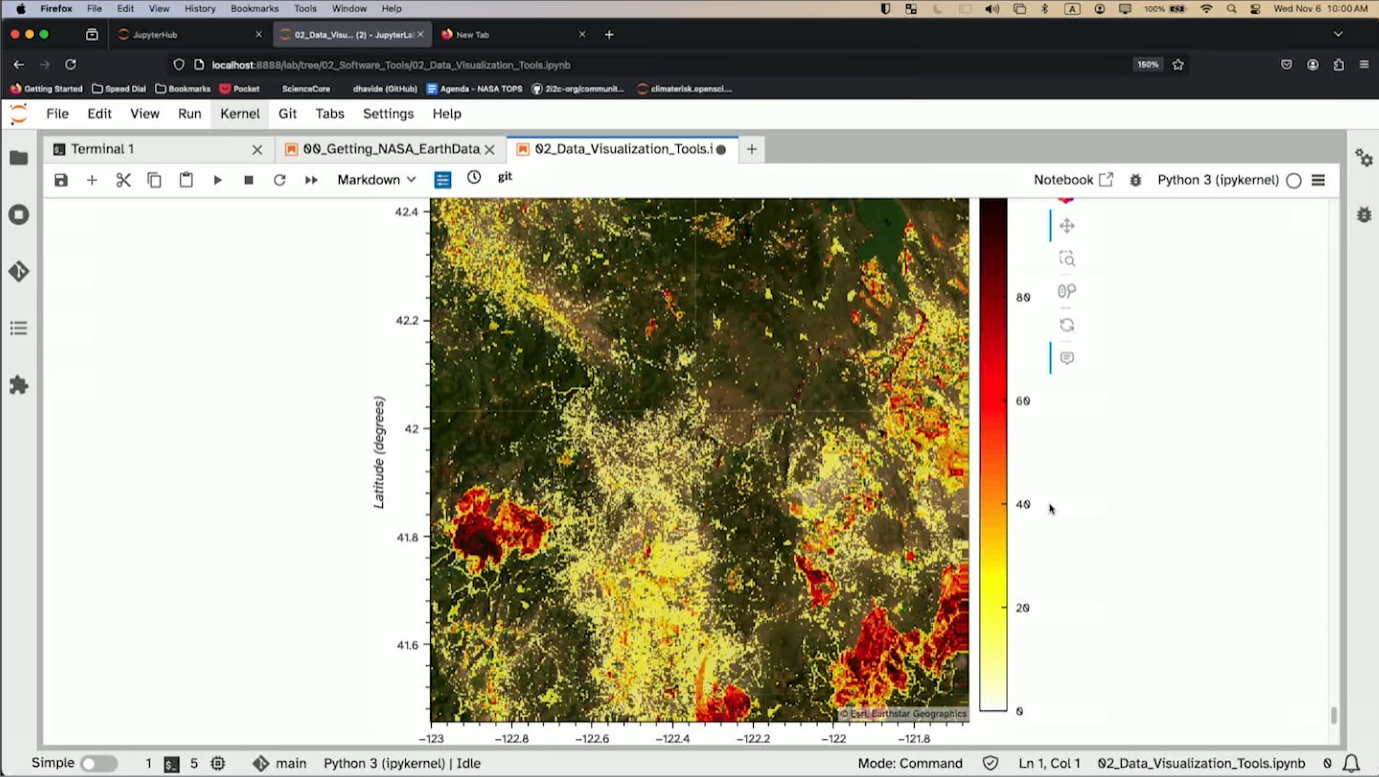This screenshot has width=1379, height=777.
Task: Open the Markdown cell type dropdown
Action: pyautogui.click(x=376, y=180)
